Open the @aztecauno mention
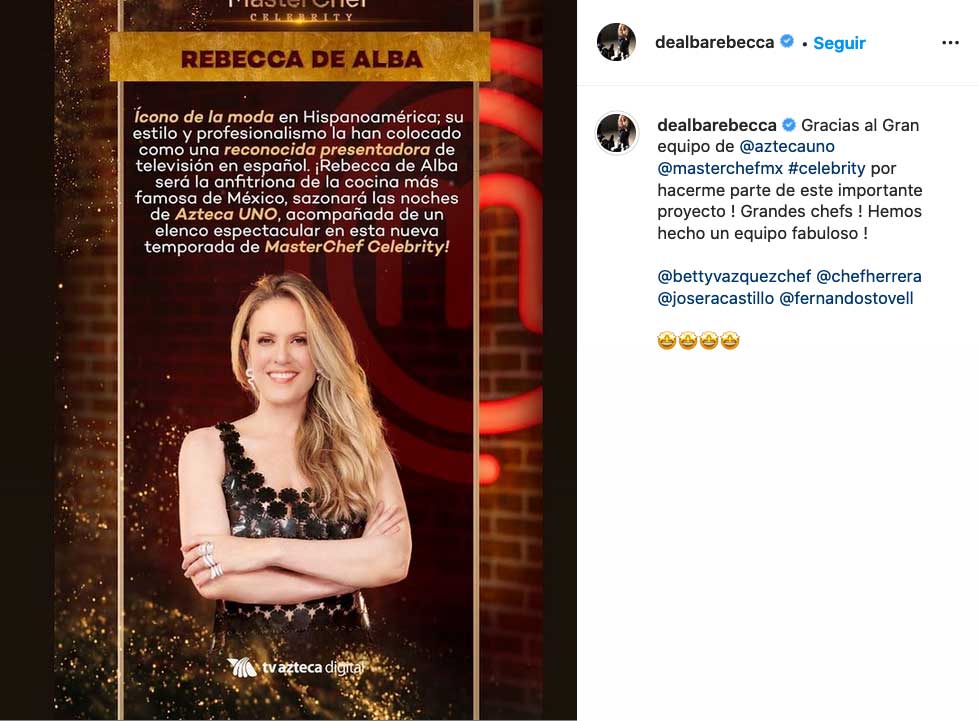Image resolution: width=978 pixels, height=721 pixels. click(x=787, y=147)
